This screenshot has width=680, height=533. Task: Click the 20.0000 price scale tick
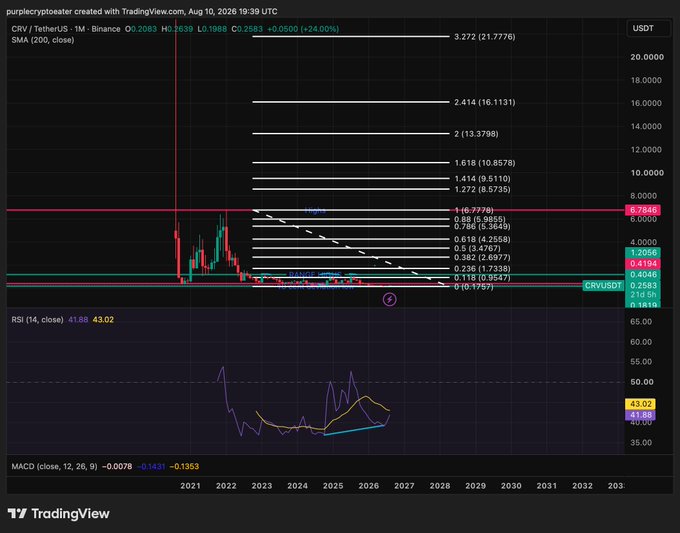[647, 57]
